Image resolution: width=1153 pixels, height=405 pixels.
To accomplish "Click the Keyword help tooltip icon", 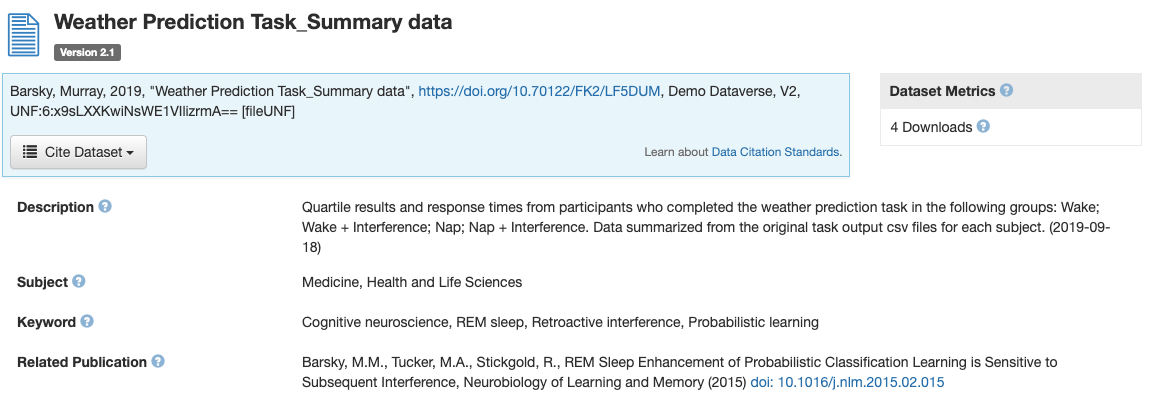I will coord(87,322).
